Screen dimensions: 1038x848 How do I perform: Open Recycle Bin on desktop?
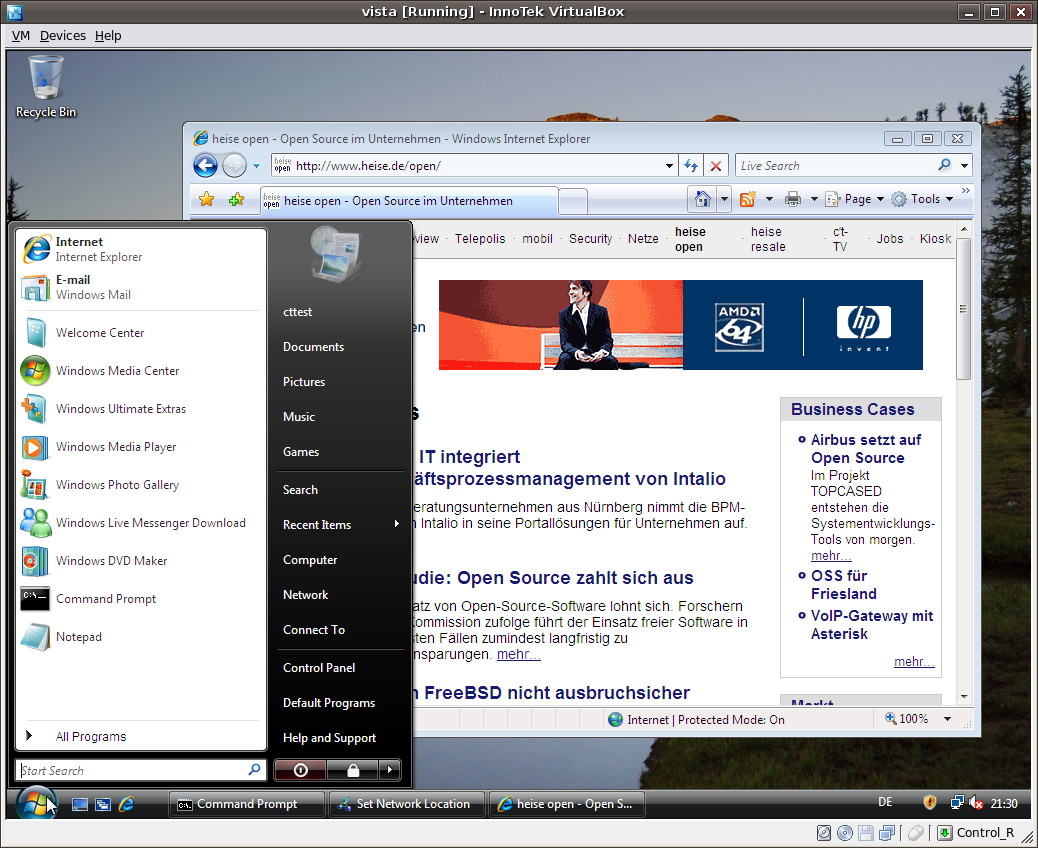pos(46,87)
